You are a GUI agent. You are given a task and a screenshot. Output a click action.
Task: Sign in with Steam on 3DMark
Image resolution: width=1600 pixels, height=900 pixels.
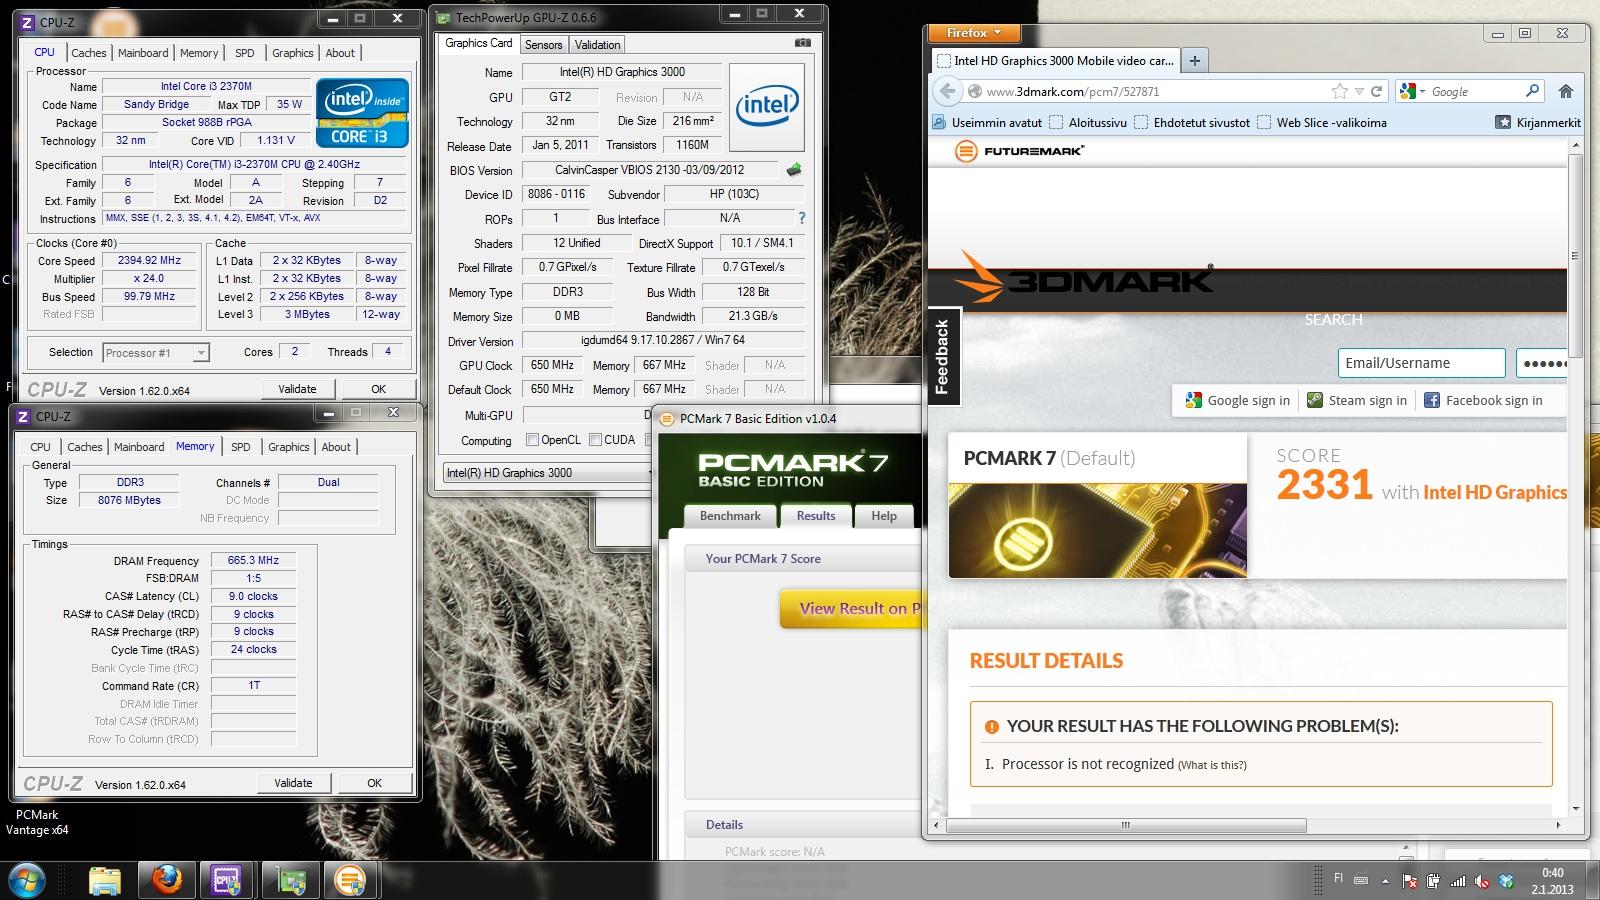[1357, 400]
